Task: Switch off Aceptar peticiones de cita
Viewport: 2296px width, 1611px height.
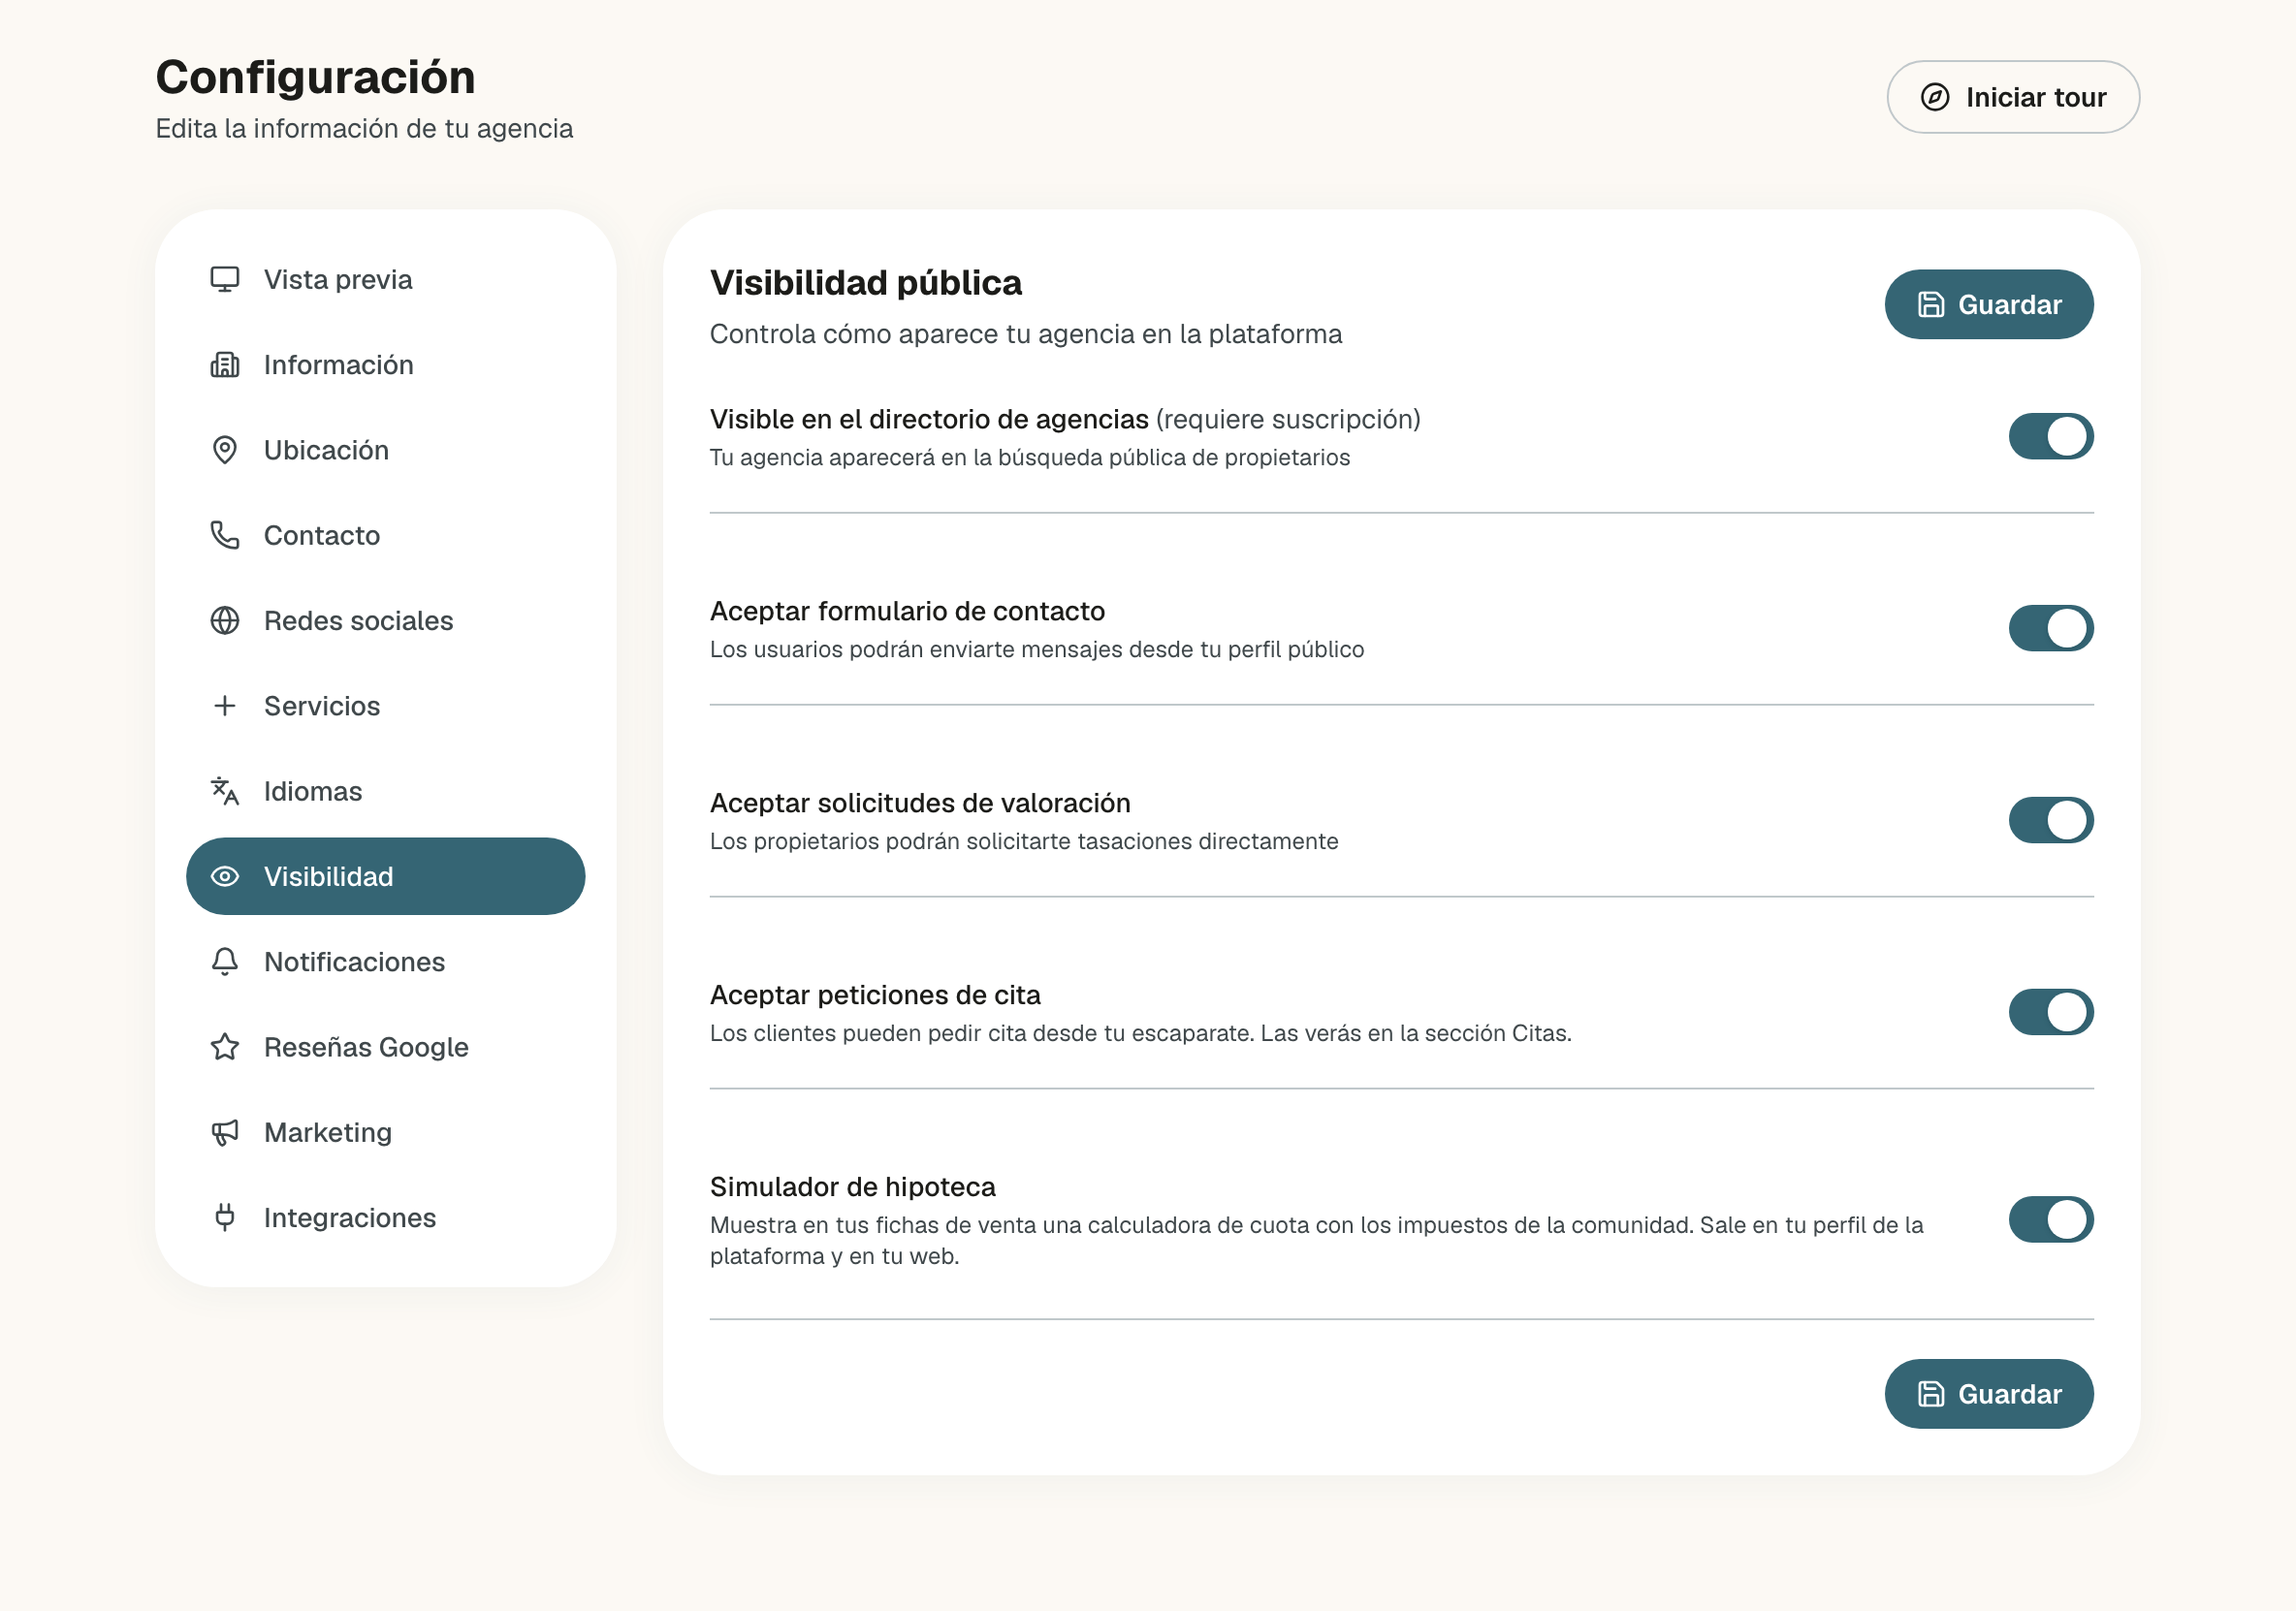Action: 2050,1012
